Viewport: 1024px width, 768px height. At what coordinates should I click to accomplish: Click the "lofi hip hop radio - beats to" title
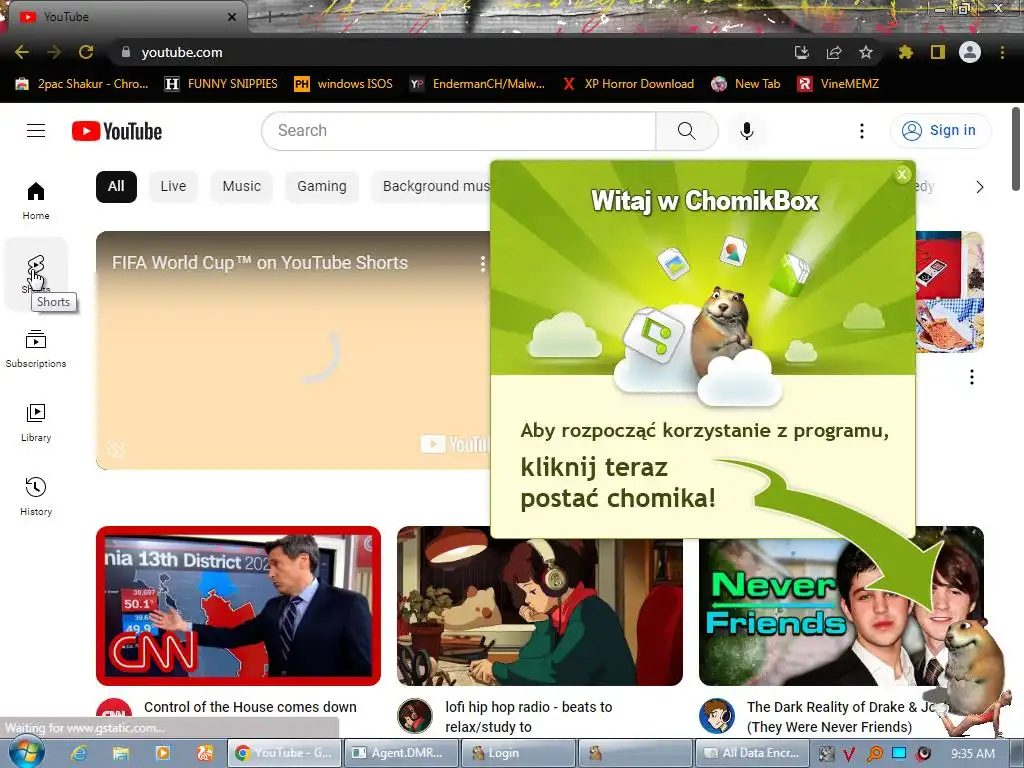(x=529, y=707)
